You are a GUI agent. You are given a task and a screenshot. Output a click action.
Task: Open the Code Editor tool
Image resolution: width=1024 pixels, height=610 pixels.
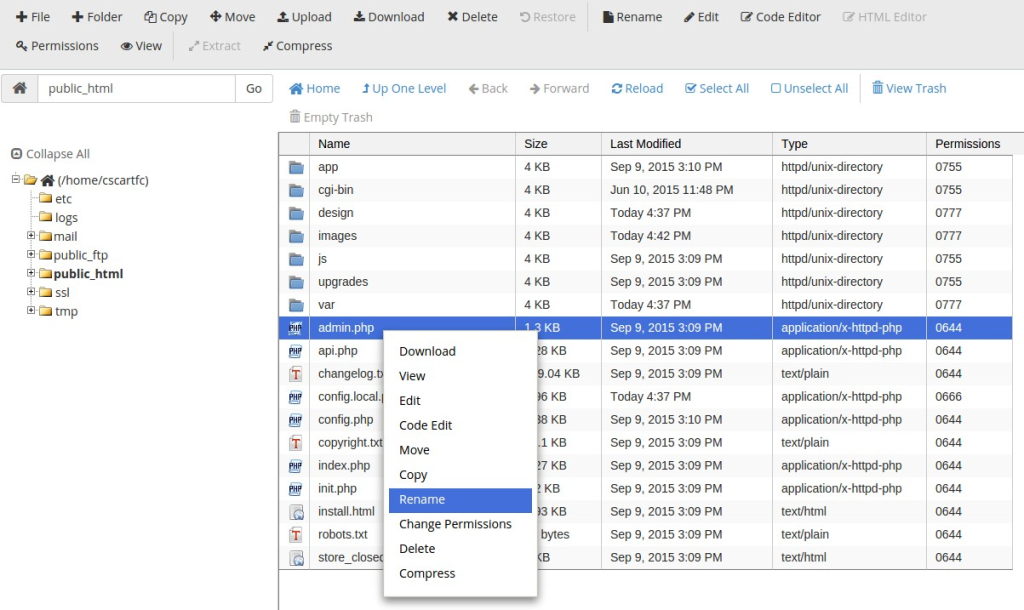pos(747,17)
